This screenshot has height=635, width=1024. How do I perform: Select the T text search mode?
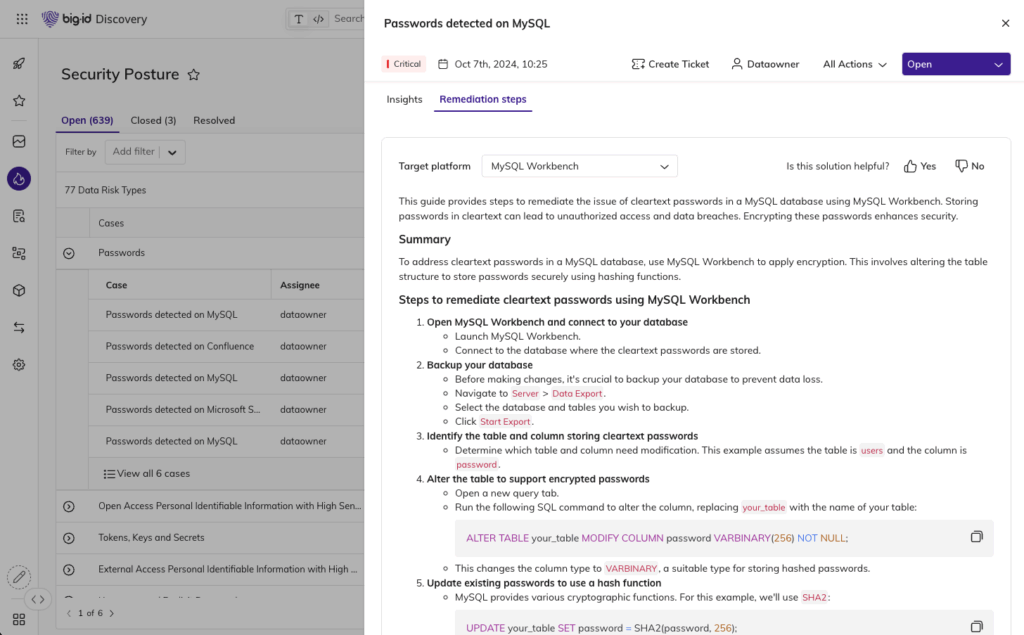(298, 19)
